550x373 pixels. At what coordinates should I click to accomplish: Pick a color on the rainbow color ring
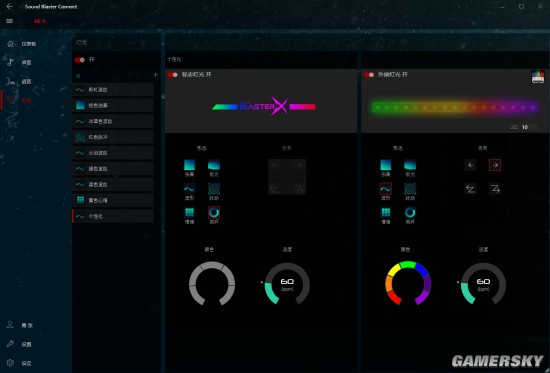tap(408, 283)
